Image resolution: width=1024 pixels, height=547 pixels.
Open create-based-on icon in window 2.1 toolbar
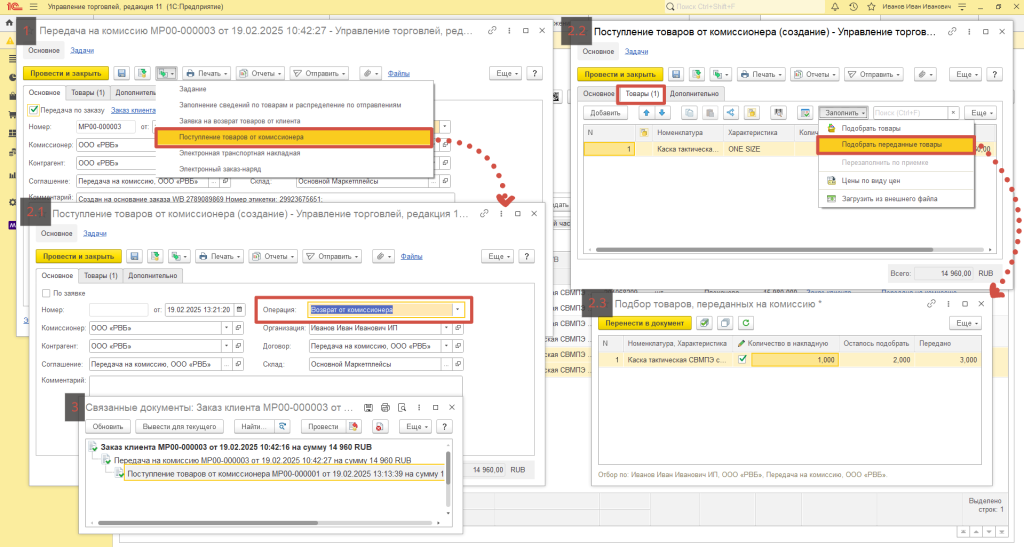tap(178, 257)
